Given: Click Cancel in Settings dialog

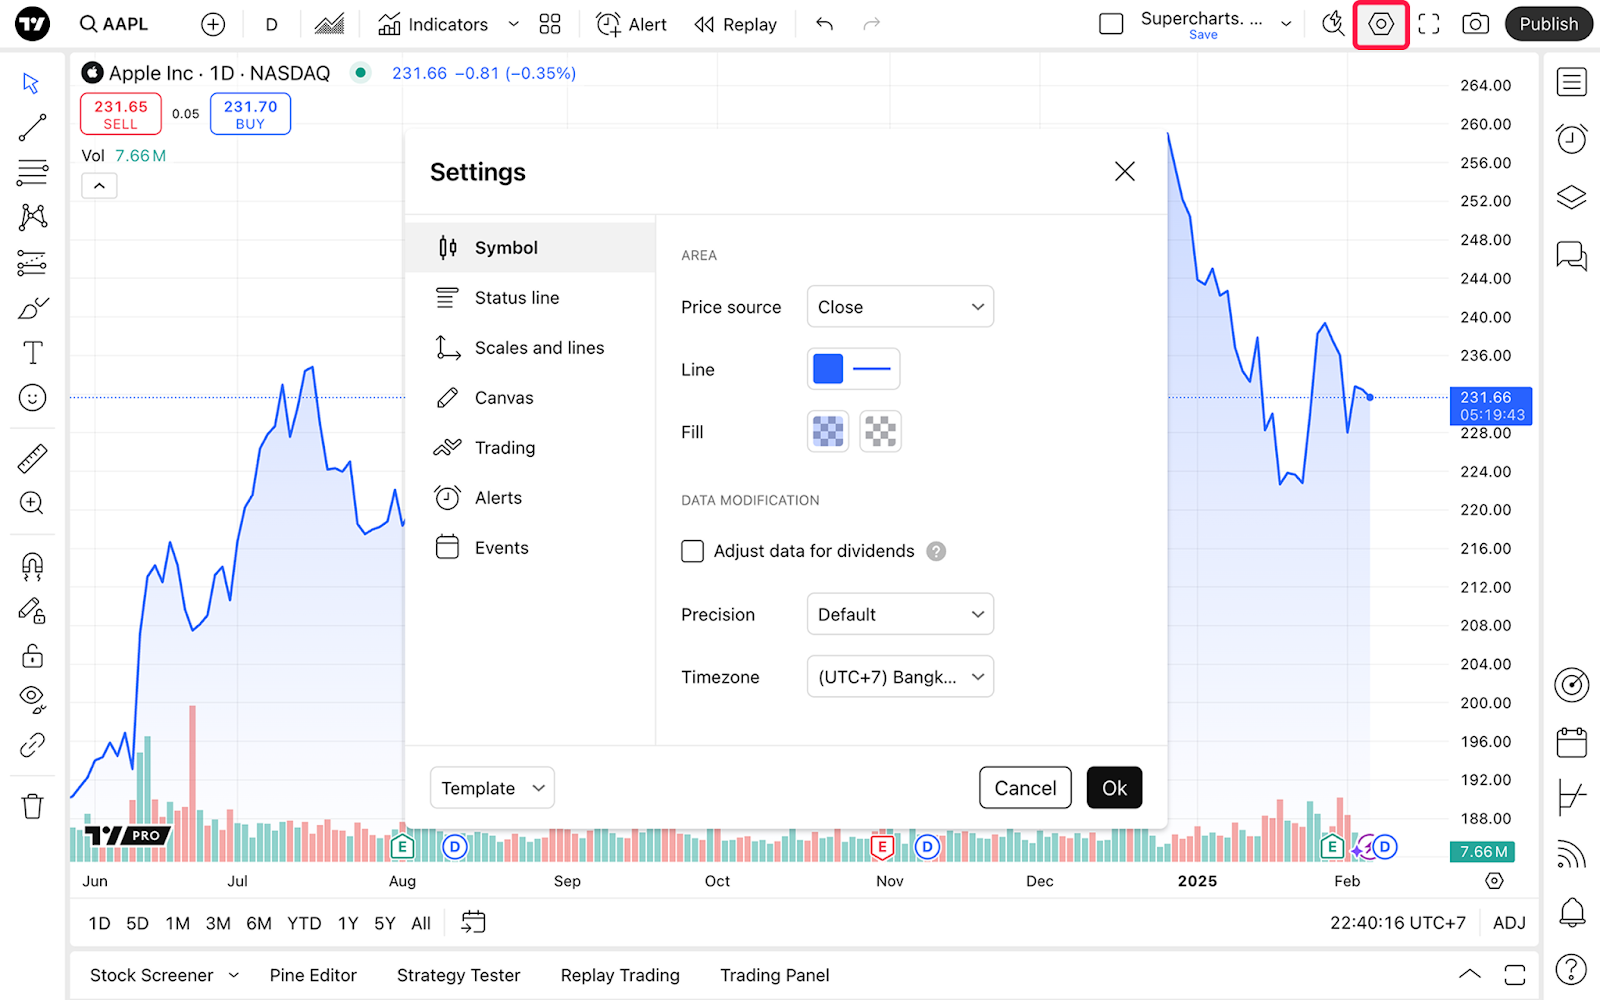Looking at the screenshot, I should (x=1025, y=788).
